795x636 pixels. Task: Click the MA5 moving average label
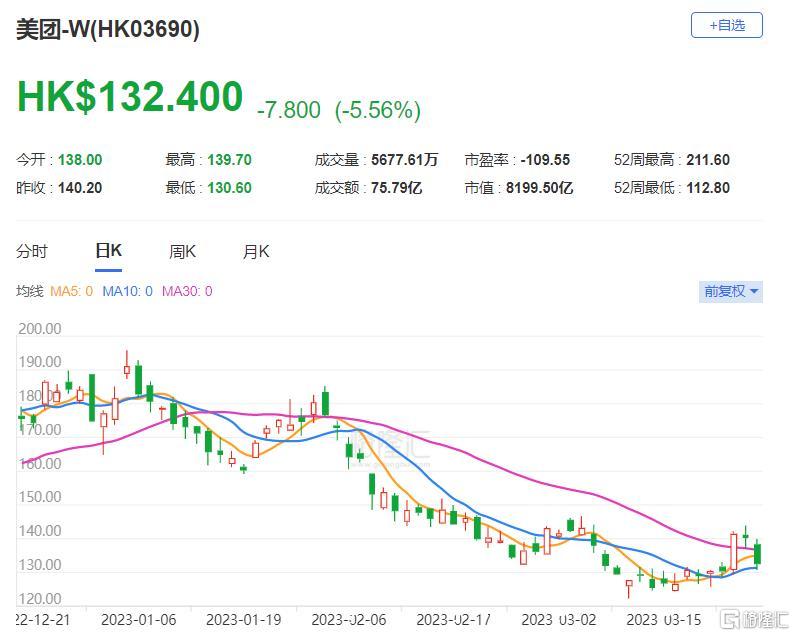71,291
